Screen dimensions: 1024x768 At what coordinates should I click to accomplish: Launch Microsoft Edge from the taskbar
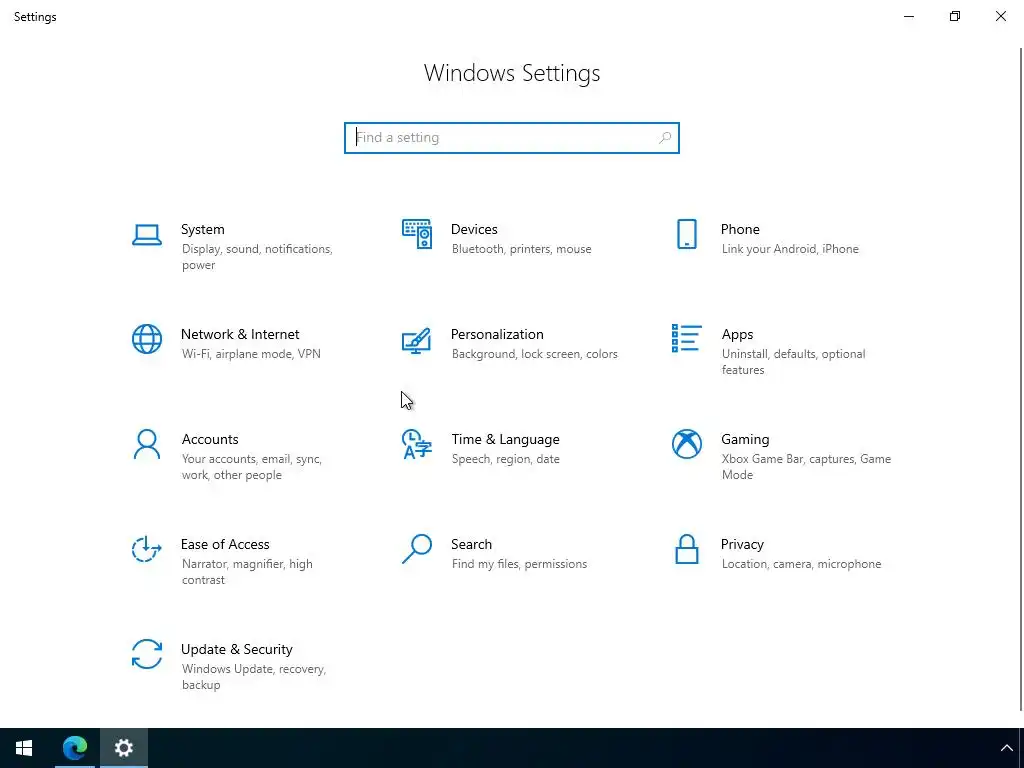(x=74, y=748)
